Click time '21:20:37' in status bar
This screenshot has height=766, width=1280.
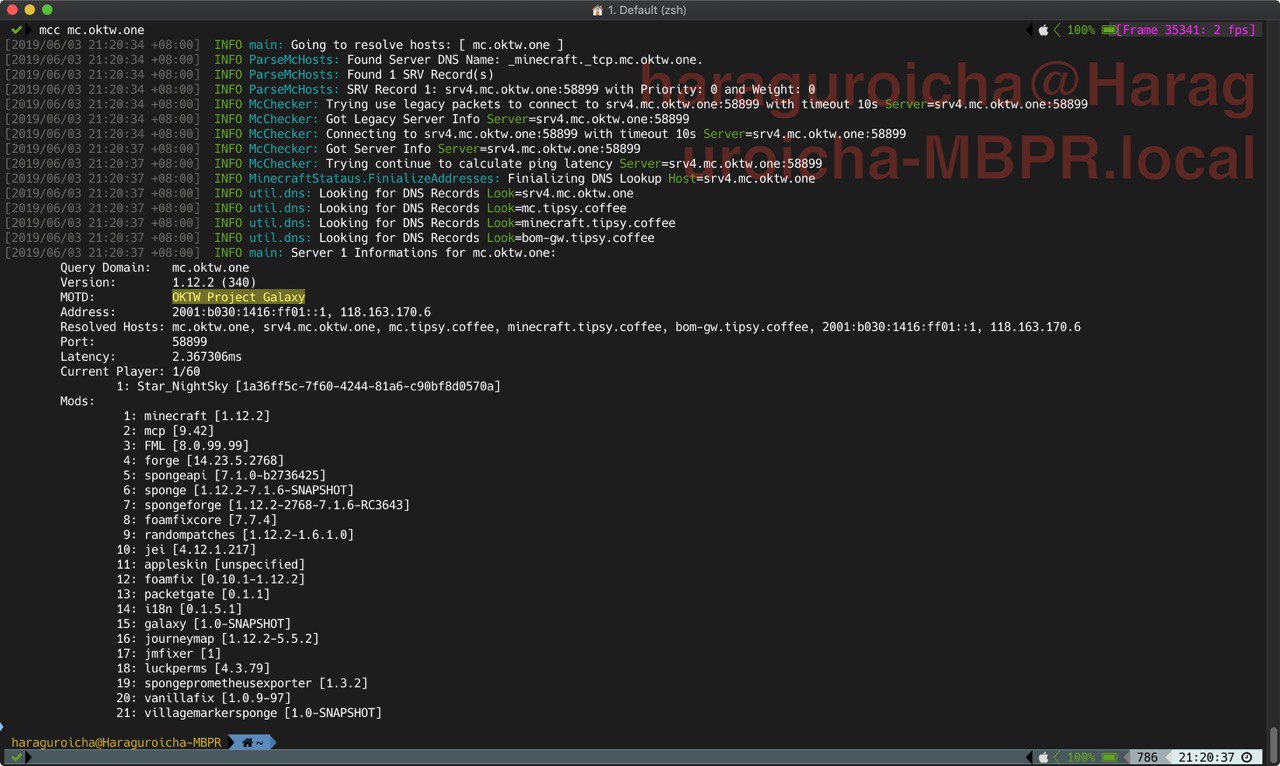1207,757
